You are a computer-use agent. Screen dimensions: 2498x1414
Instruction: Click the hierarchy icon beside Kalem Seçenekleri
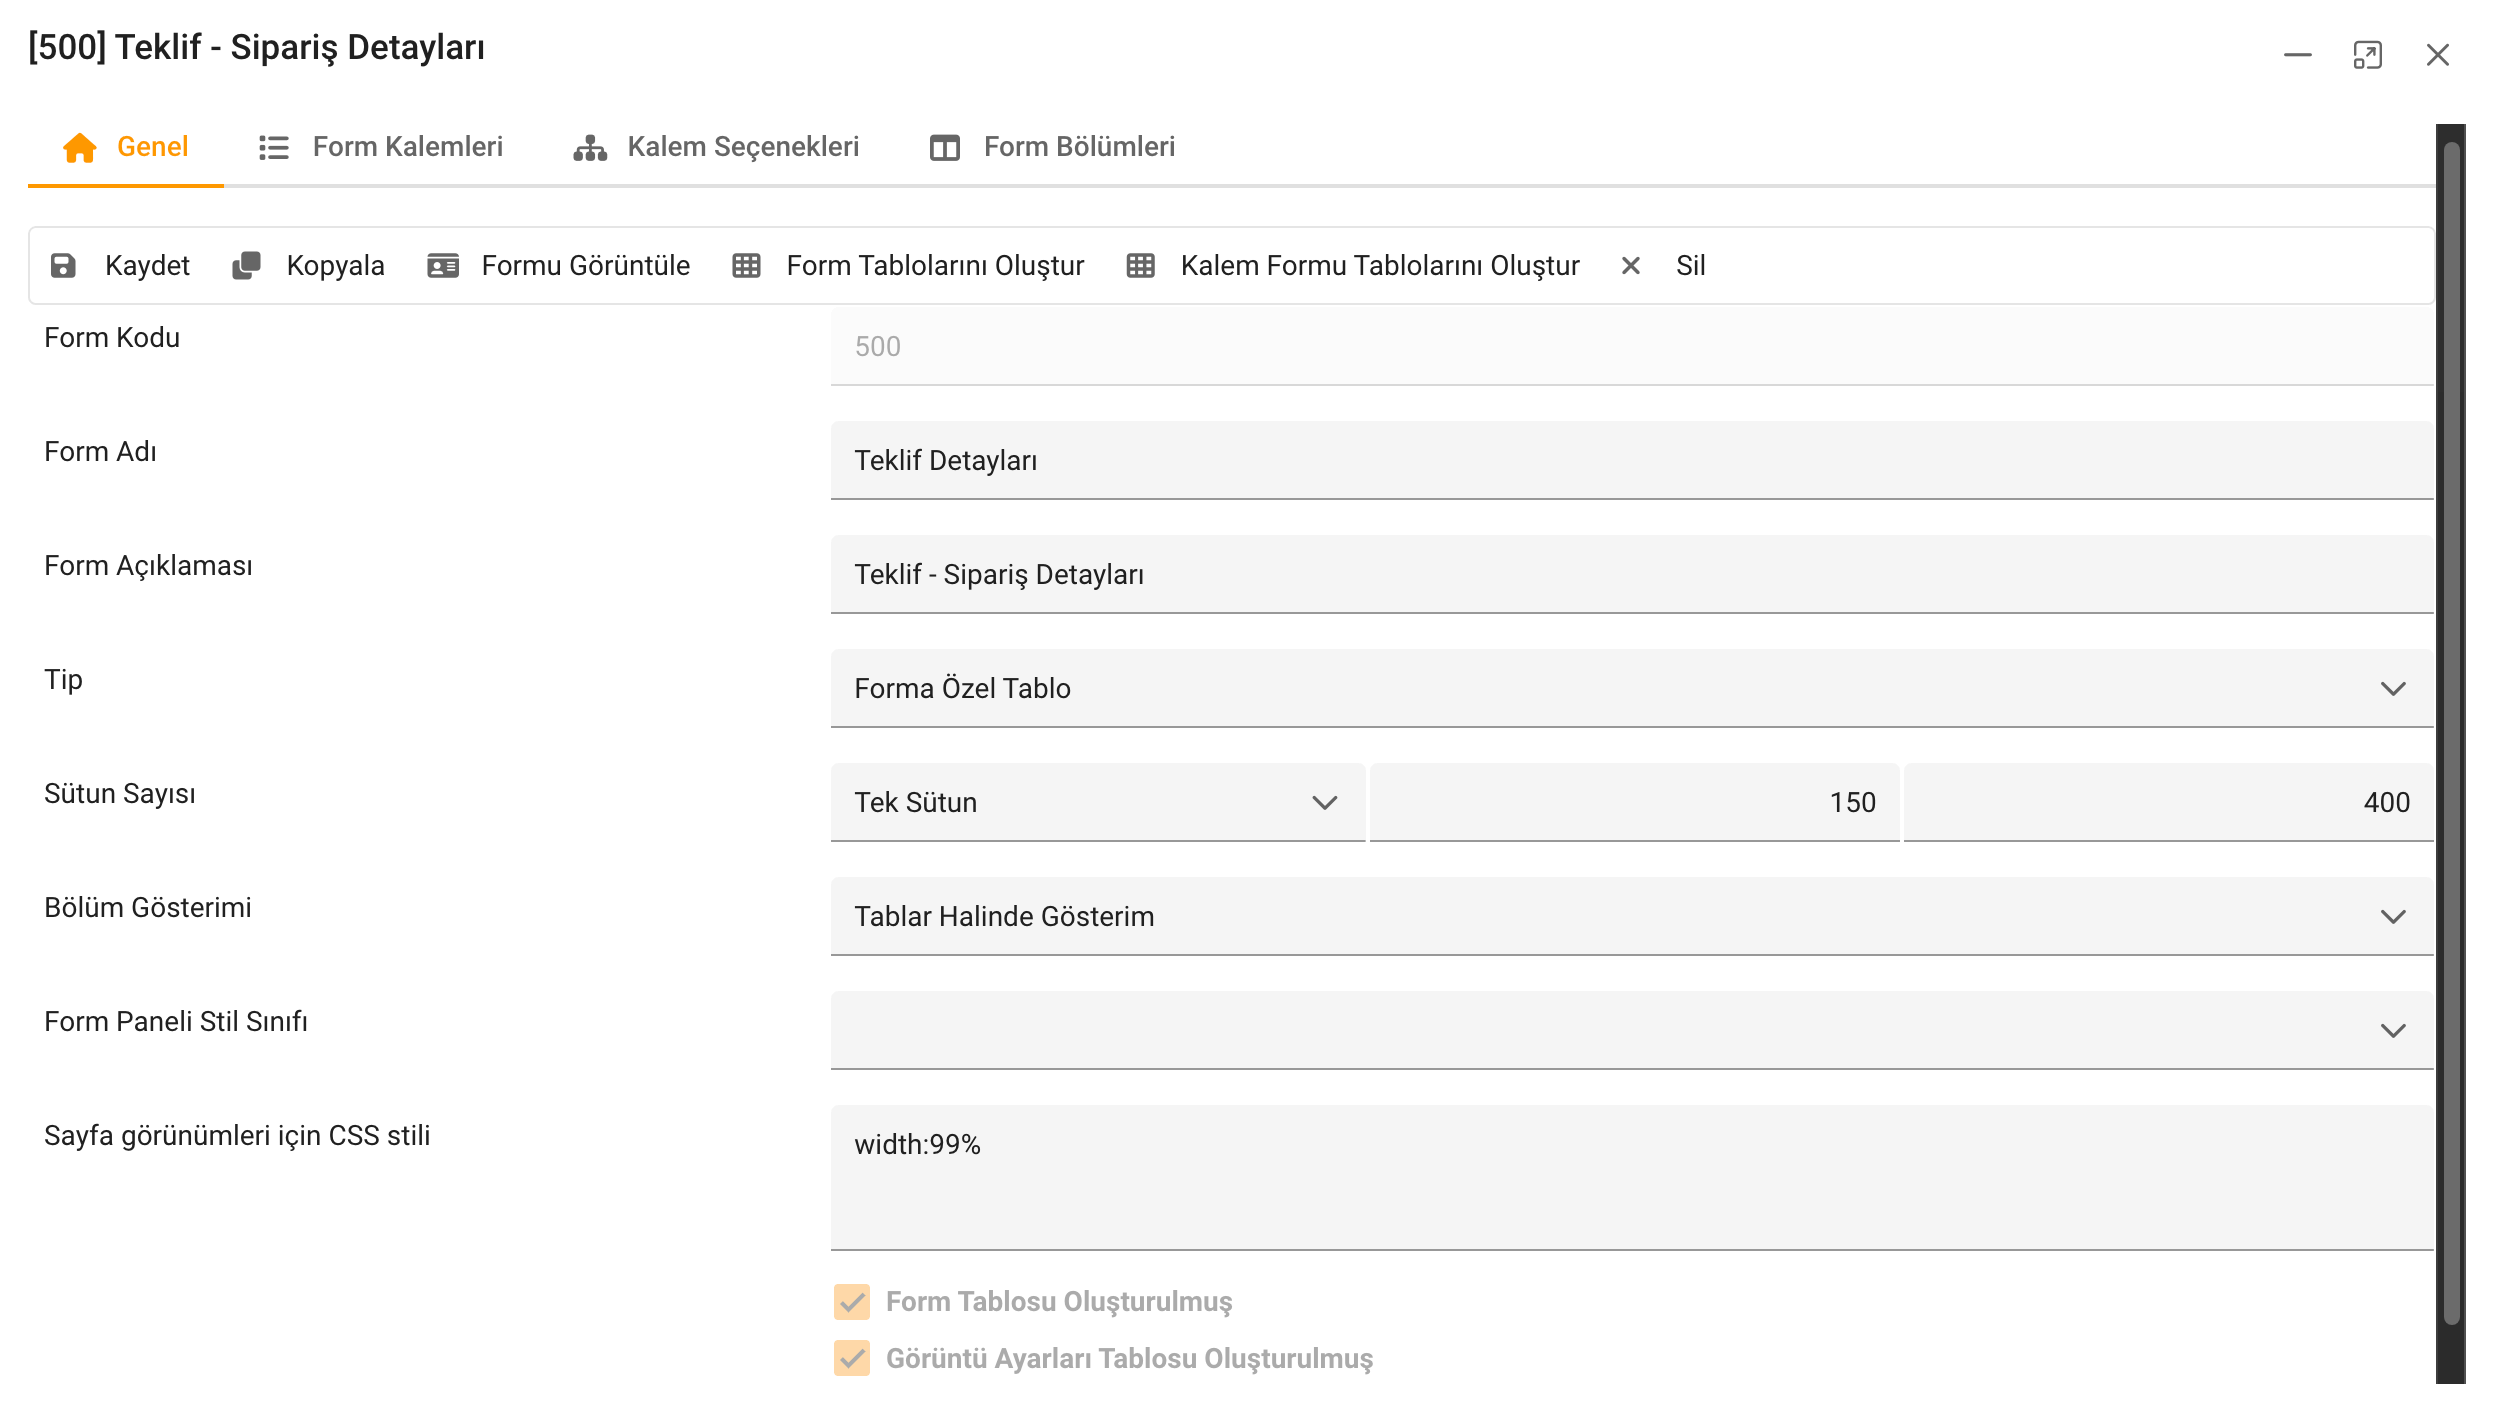(x=589, y=147)
